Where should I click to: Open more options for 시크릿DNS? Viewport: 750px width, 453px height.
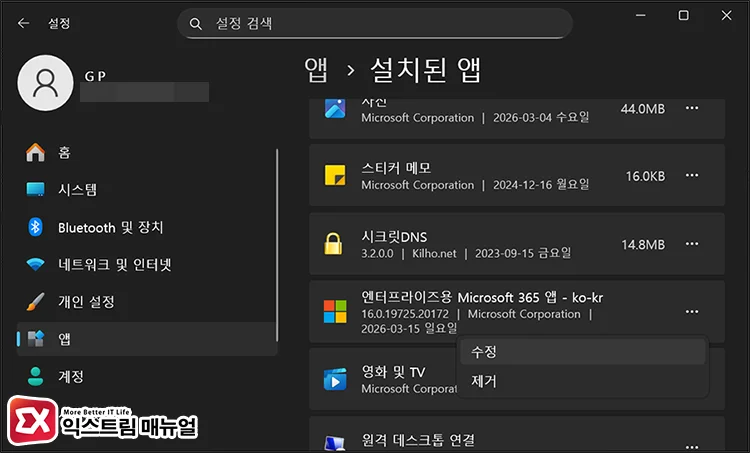[x=692, y=244]
